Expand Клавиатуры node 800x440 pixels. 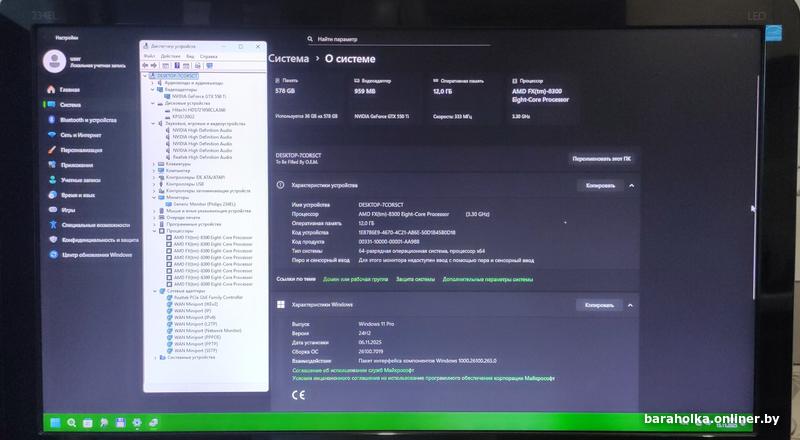154,164
